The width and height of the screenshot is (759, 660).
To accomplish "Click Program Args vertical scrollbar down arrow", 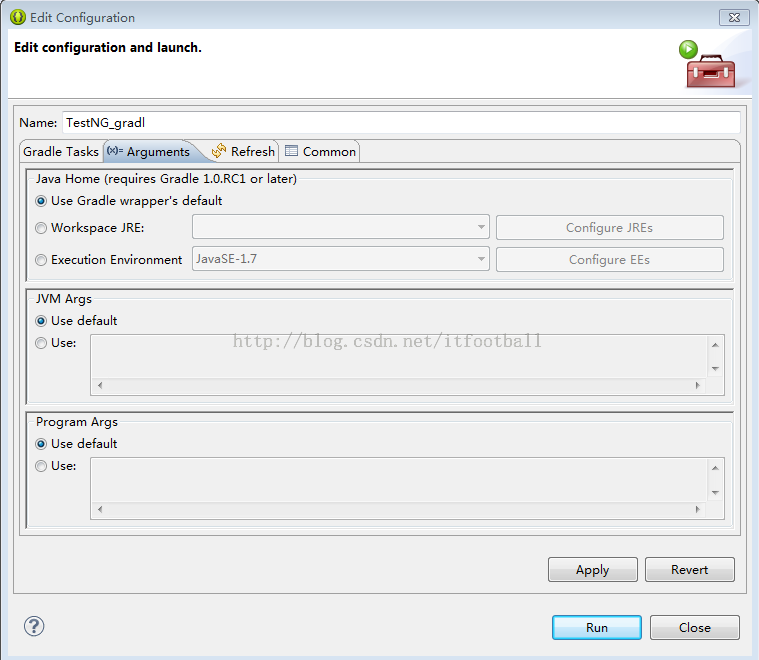I will 715,493.
